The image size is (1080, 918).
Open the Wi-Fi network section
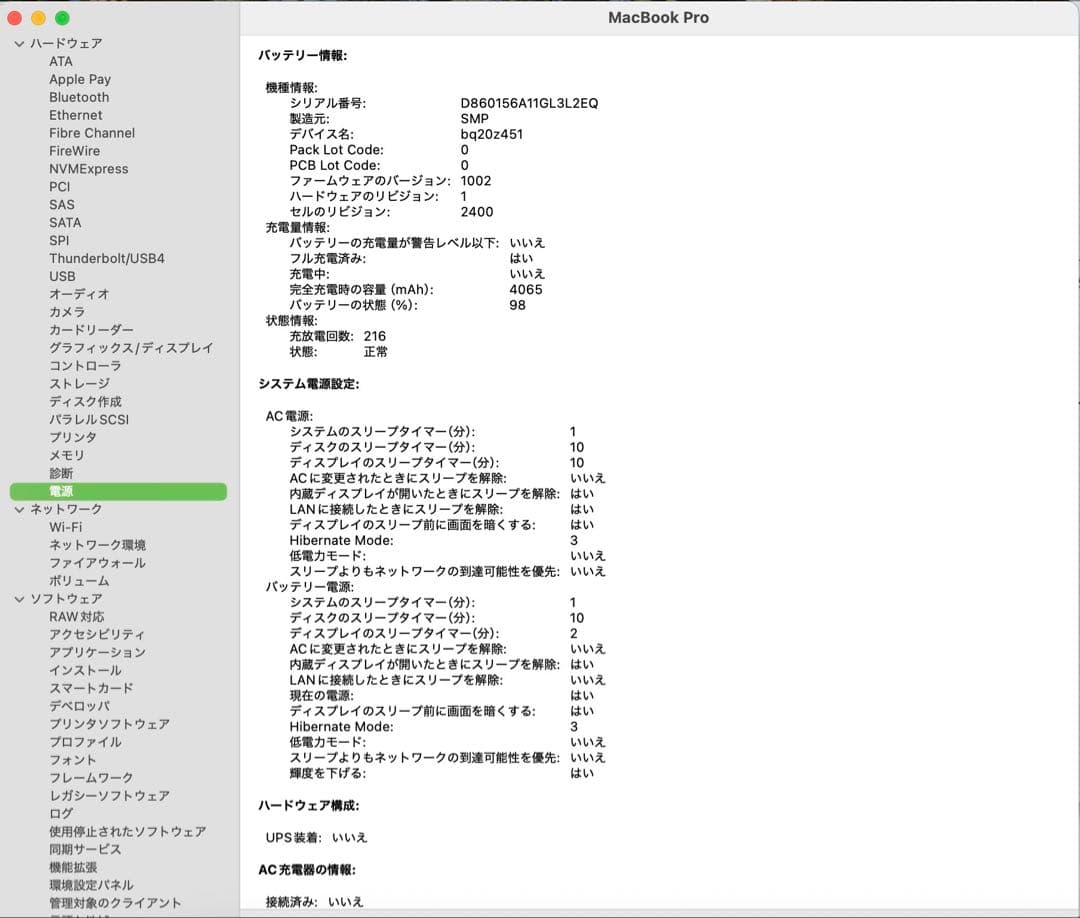[67, 527]
